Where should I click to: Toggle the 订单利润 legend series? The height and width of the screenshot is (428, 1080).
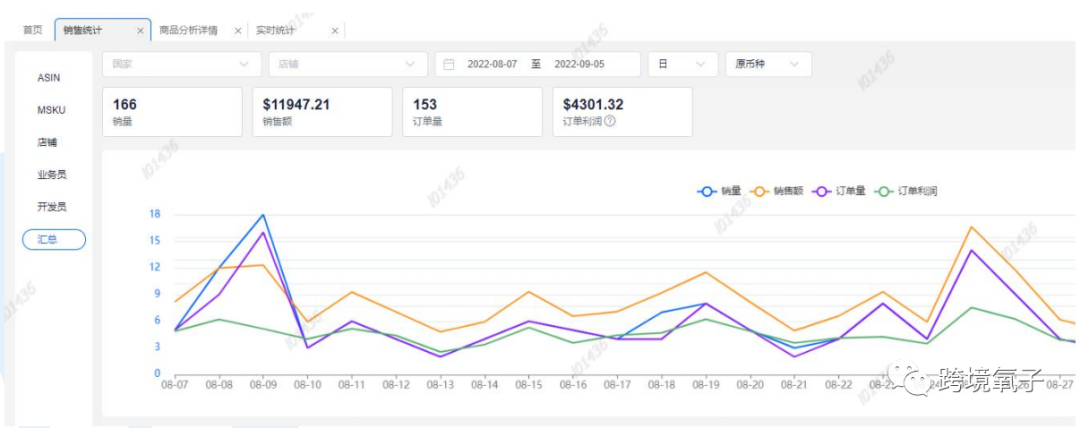[905, 192]
